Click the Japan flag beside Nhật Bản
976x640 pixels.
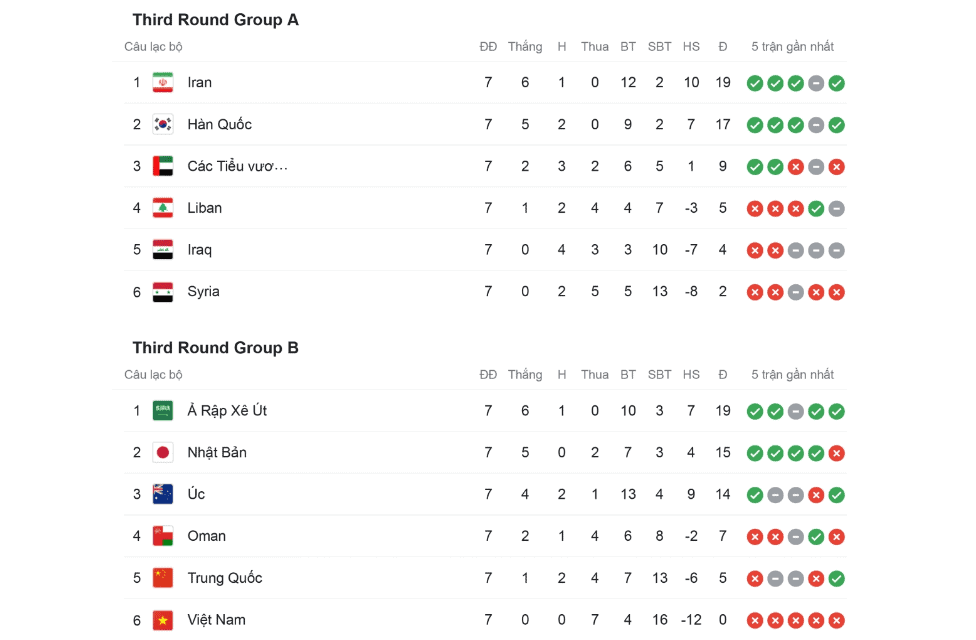pyautogui.click(x=163, y=452)
